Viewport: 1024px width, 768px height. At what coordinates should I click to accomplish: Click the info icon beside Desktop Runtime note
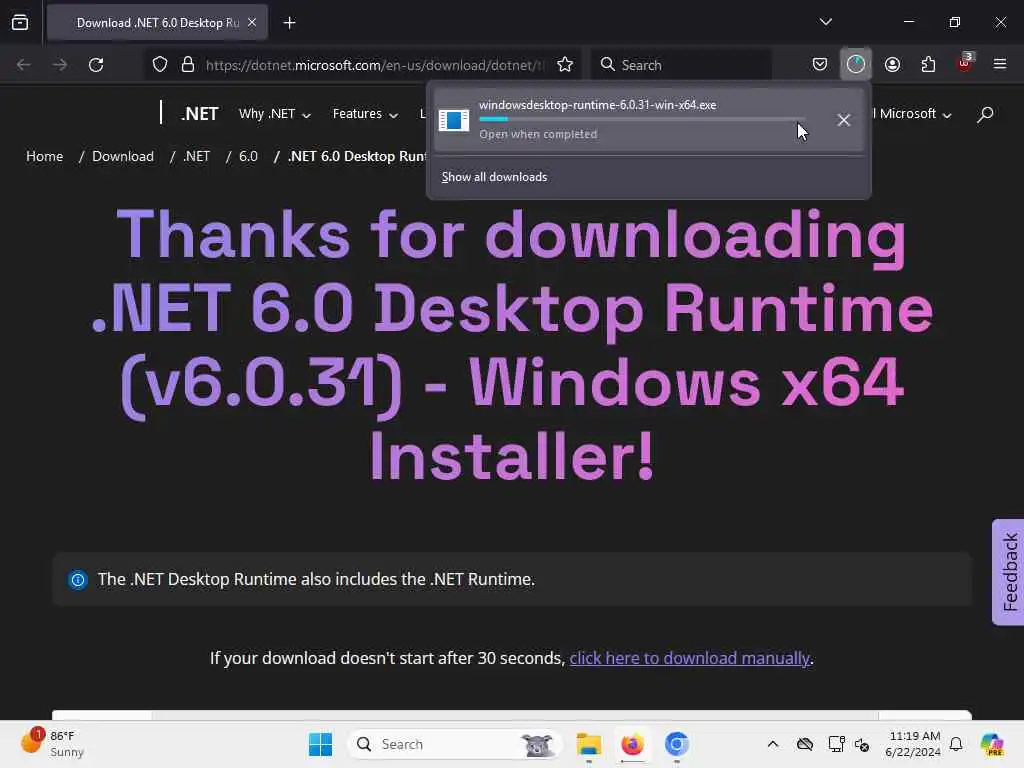pyautogui.click(x=78, y=579)
